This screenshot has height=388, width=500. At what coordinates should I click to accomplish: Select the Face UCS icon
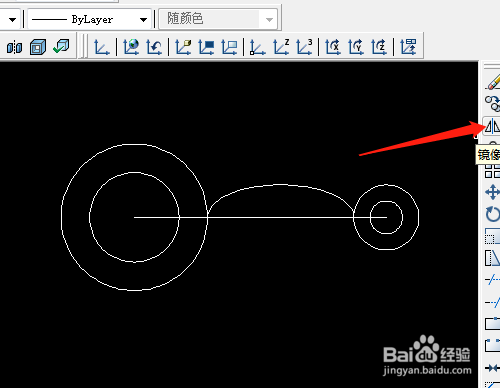coord(183,47)
